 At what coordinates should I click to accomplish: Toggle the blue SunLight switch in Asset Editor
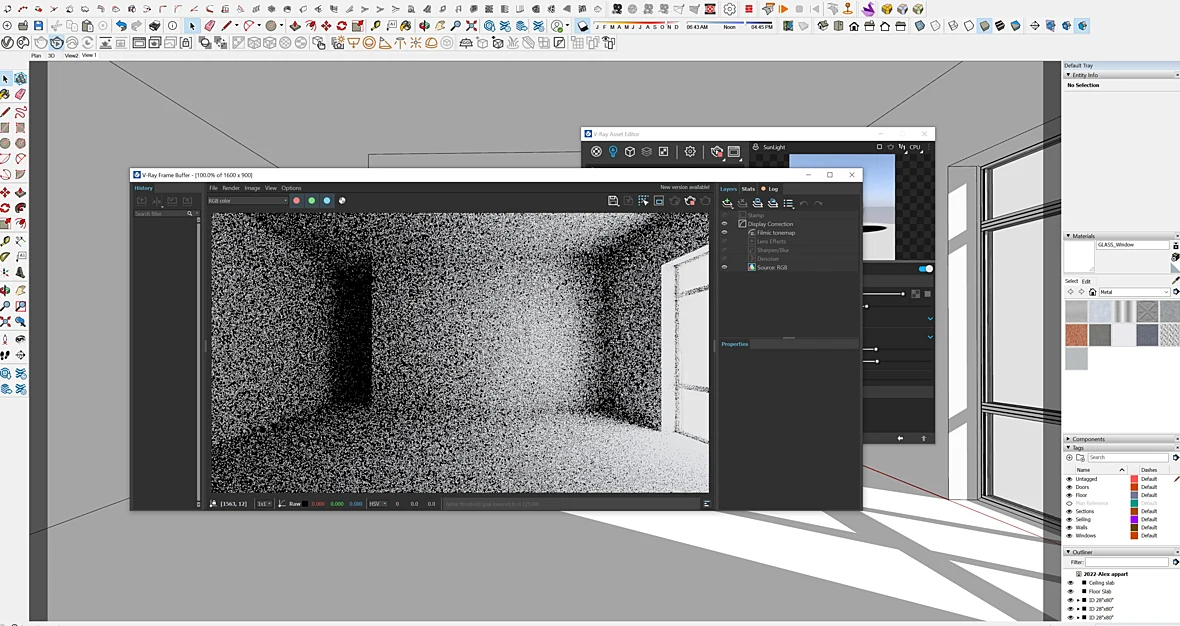click(x=926, y=269)
